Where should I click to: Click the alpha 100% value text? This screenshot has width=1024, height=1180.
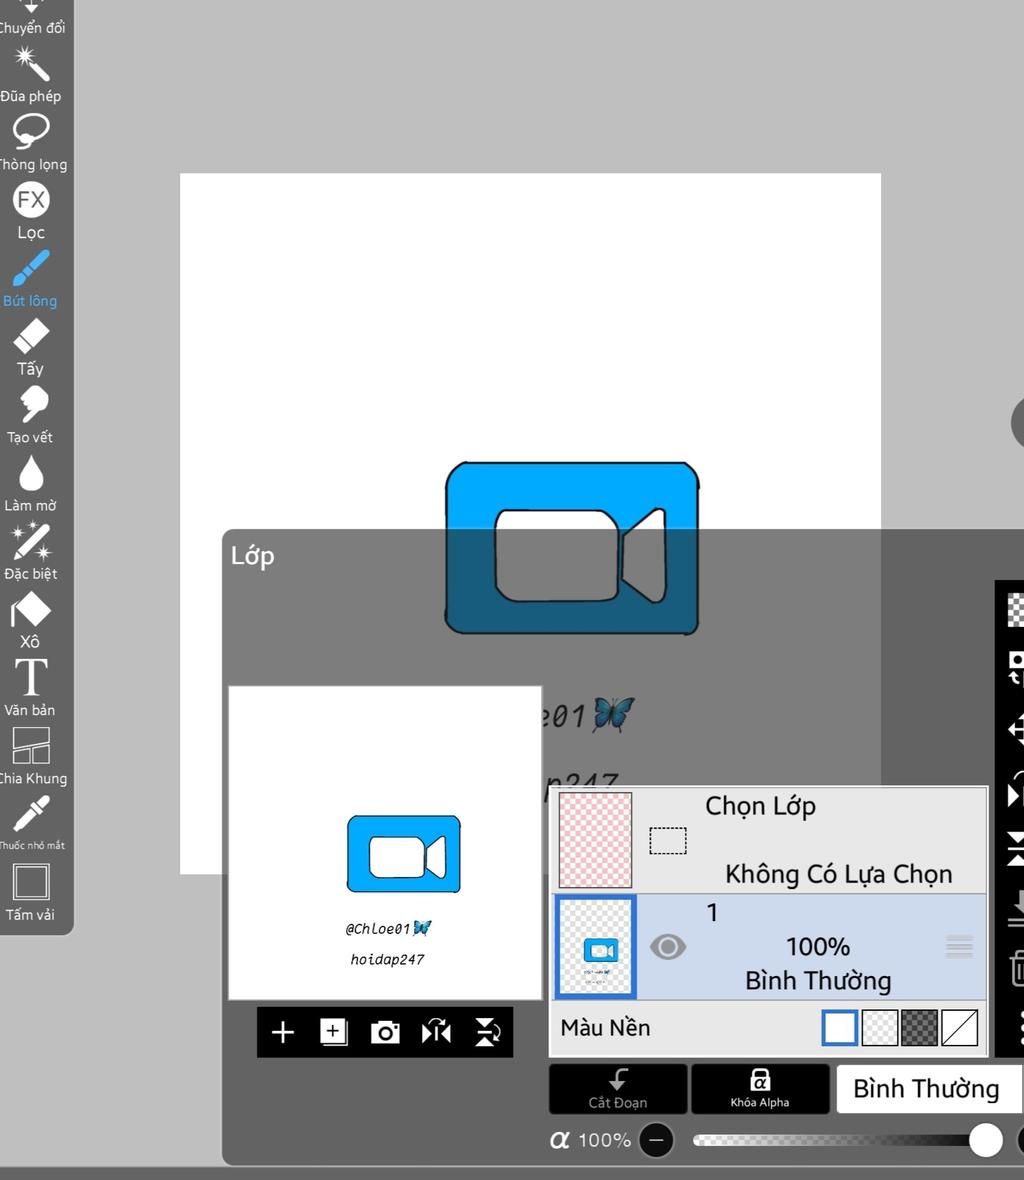604,1140
